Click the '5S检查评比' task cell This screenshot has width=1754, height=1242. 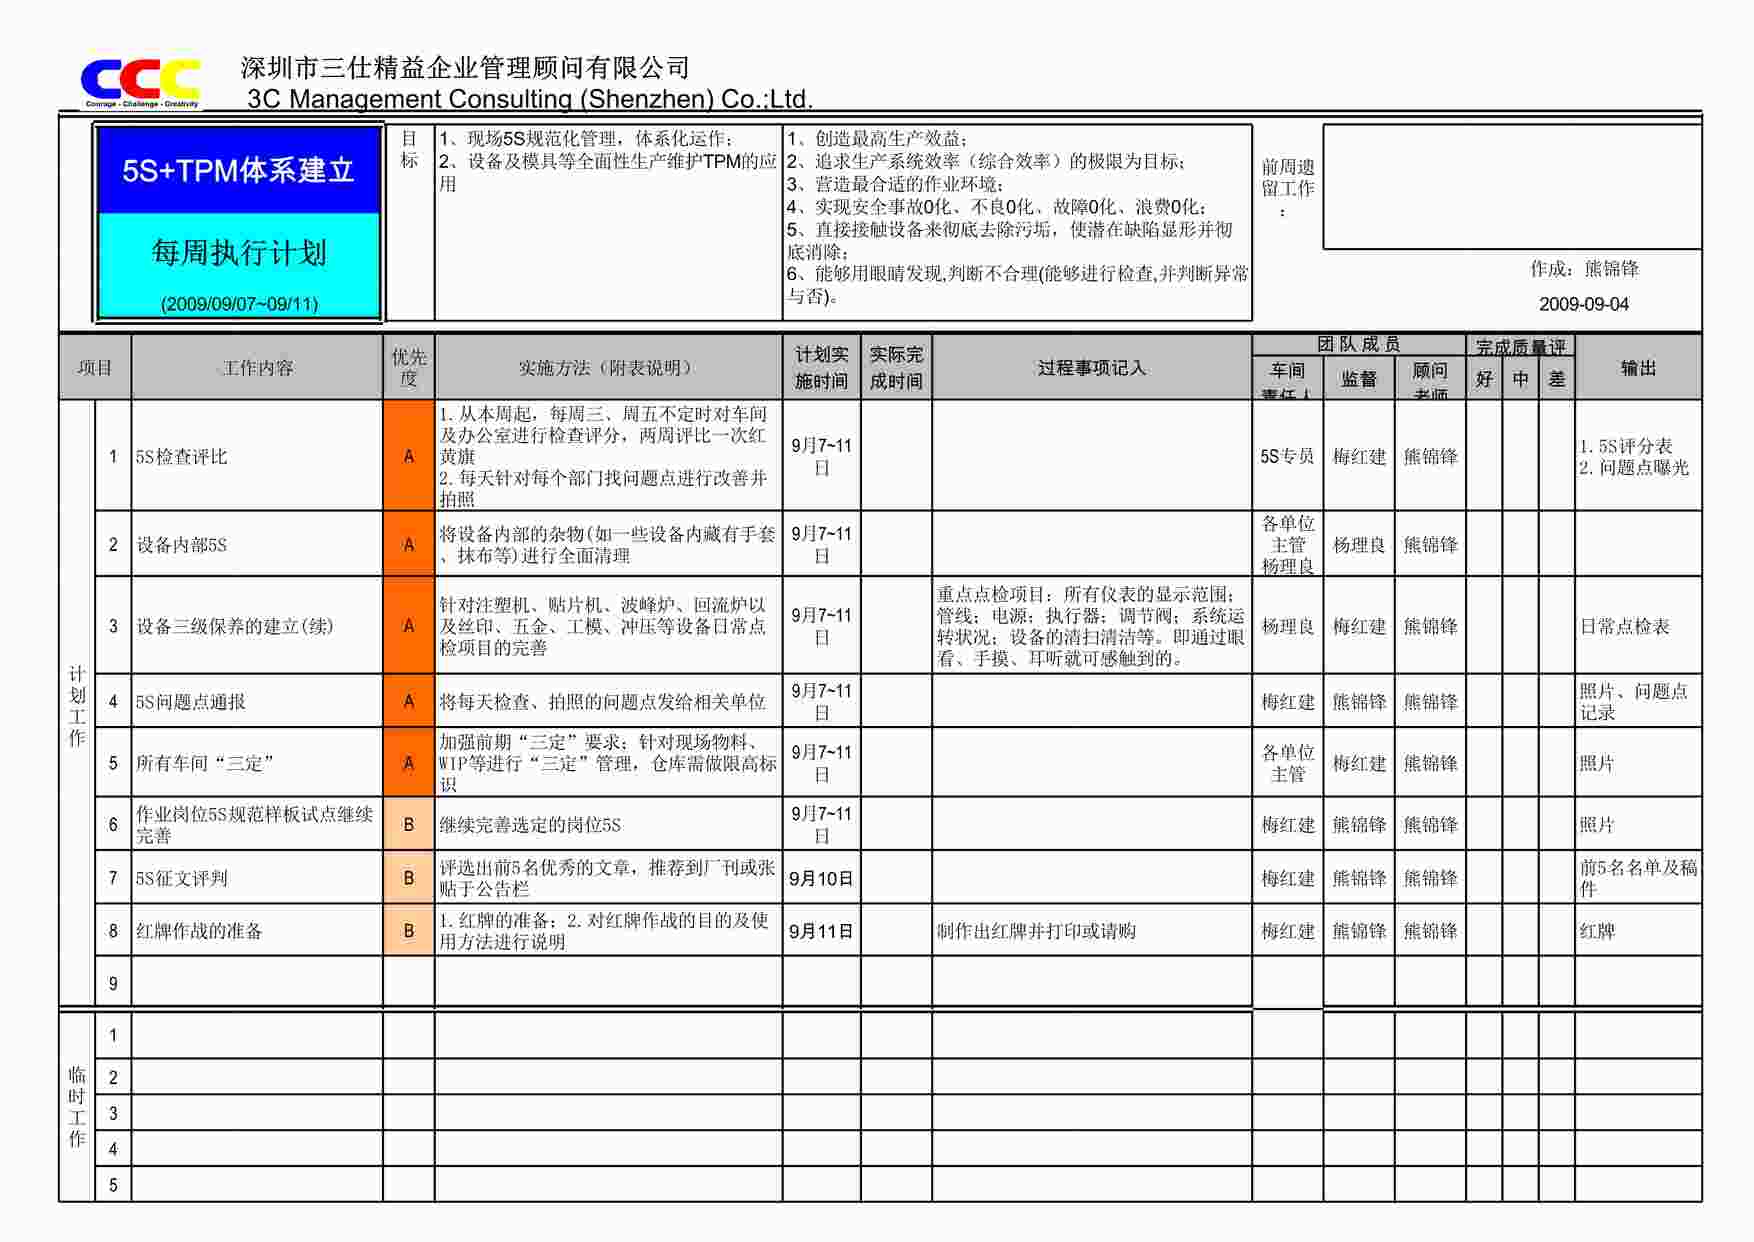tap(257, 456)
